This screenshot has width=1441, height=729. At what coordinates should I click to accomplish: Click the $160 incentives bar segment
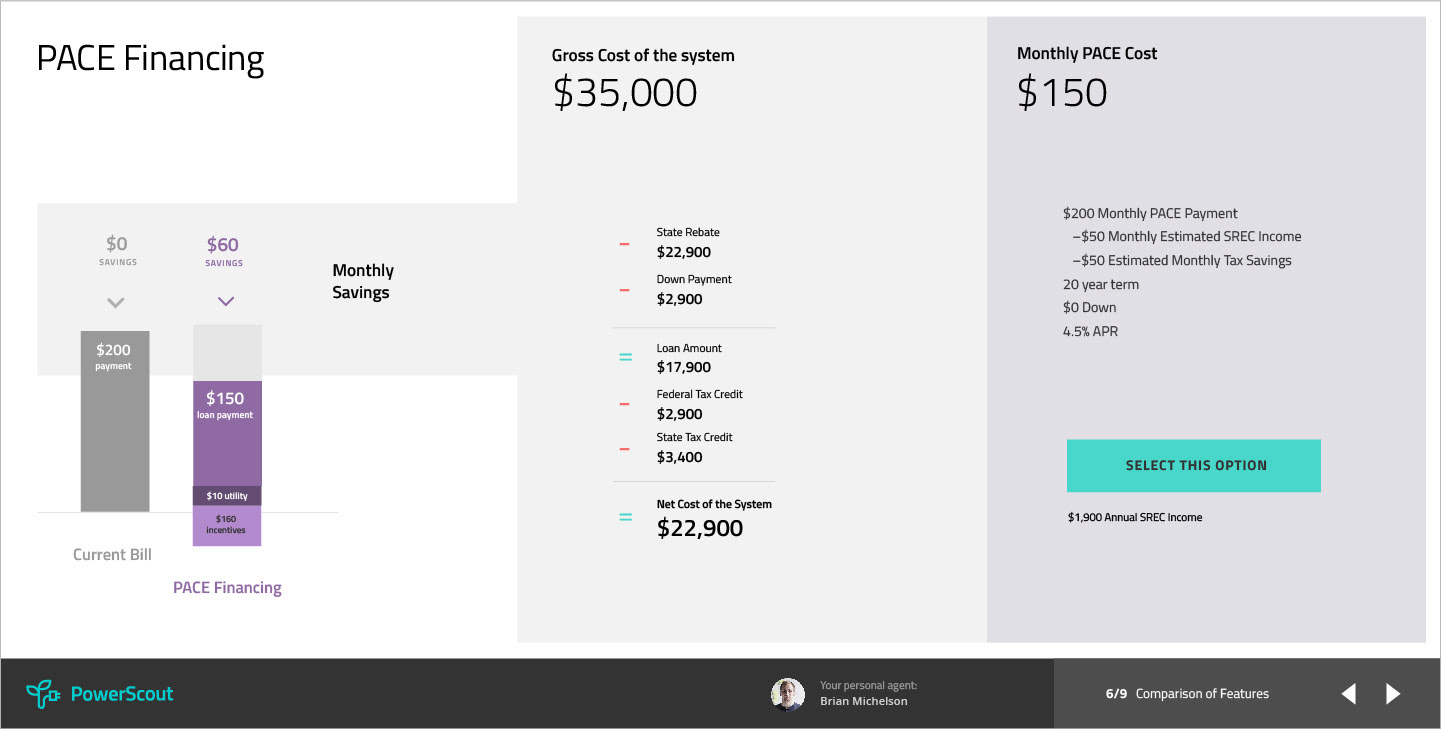click(227, 525)
